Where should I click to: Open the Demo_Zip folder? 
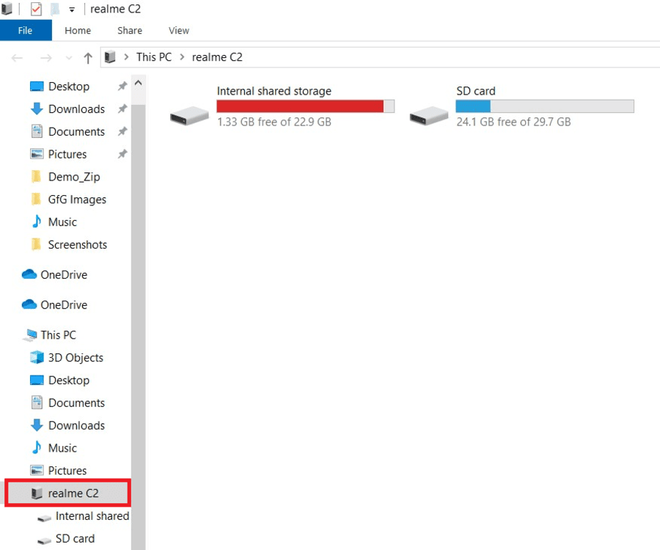point(74,177)
